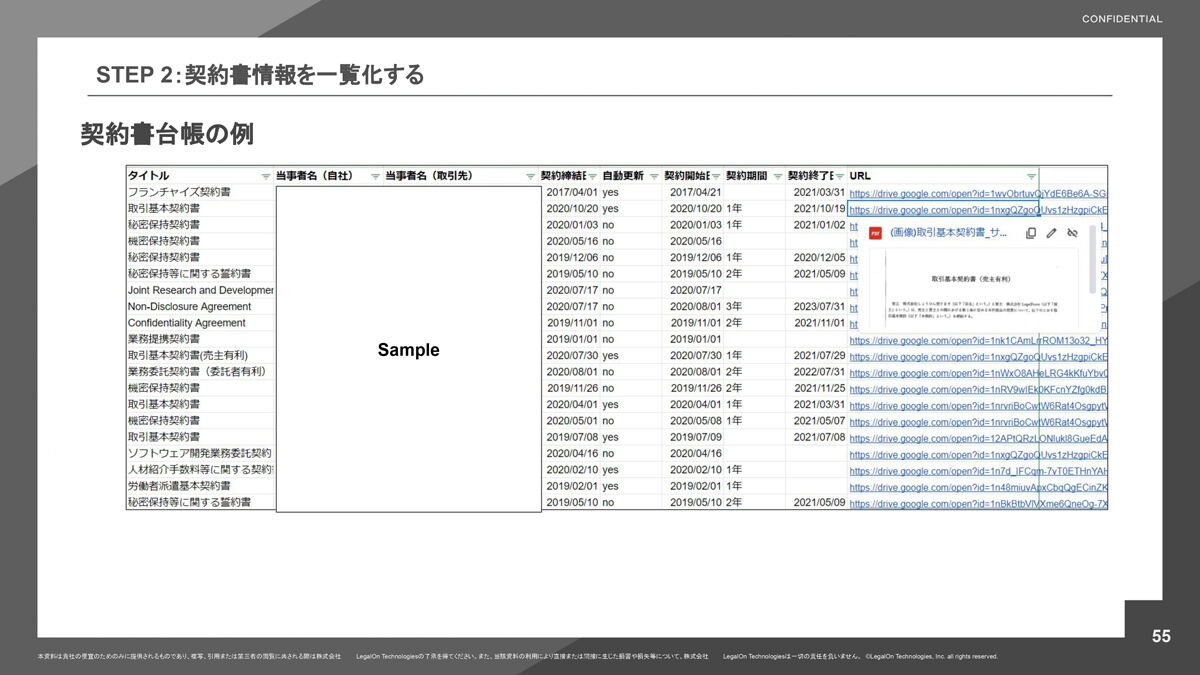The image size is (1200, 675).
Task: Select the end date cell 2023/07/31
Action: click(817, 306)
